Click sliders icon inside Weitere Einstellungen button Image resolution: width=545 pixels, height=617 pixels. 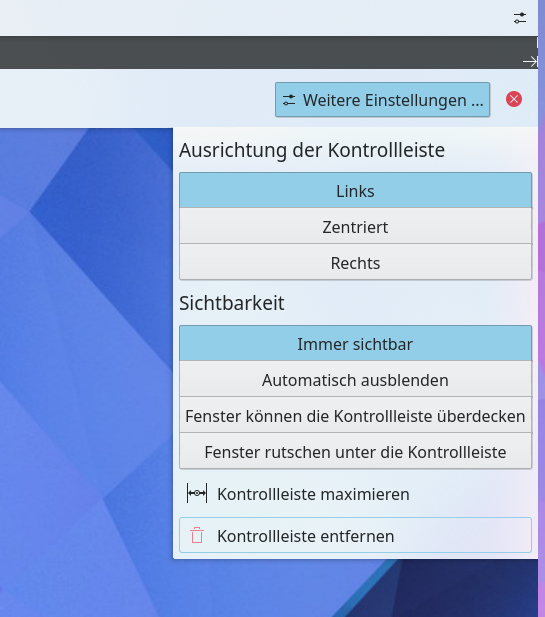point(289,100)
